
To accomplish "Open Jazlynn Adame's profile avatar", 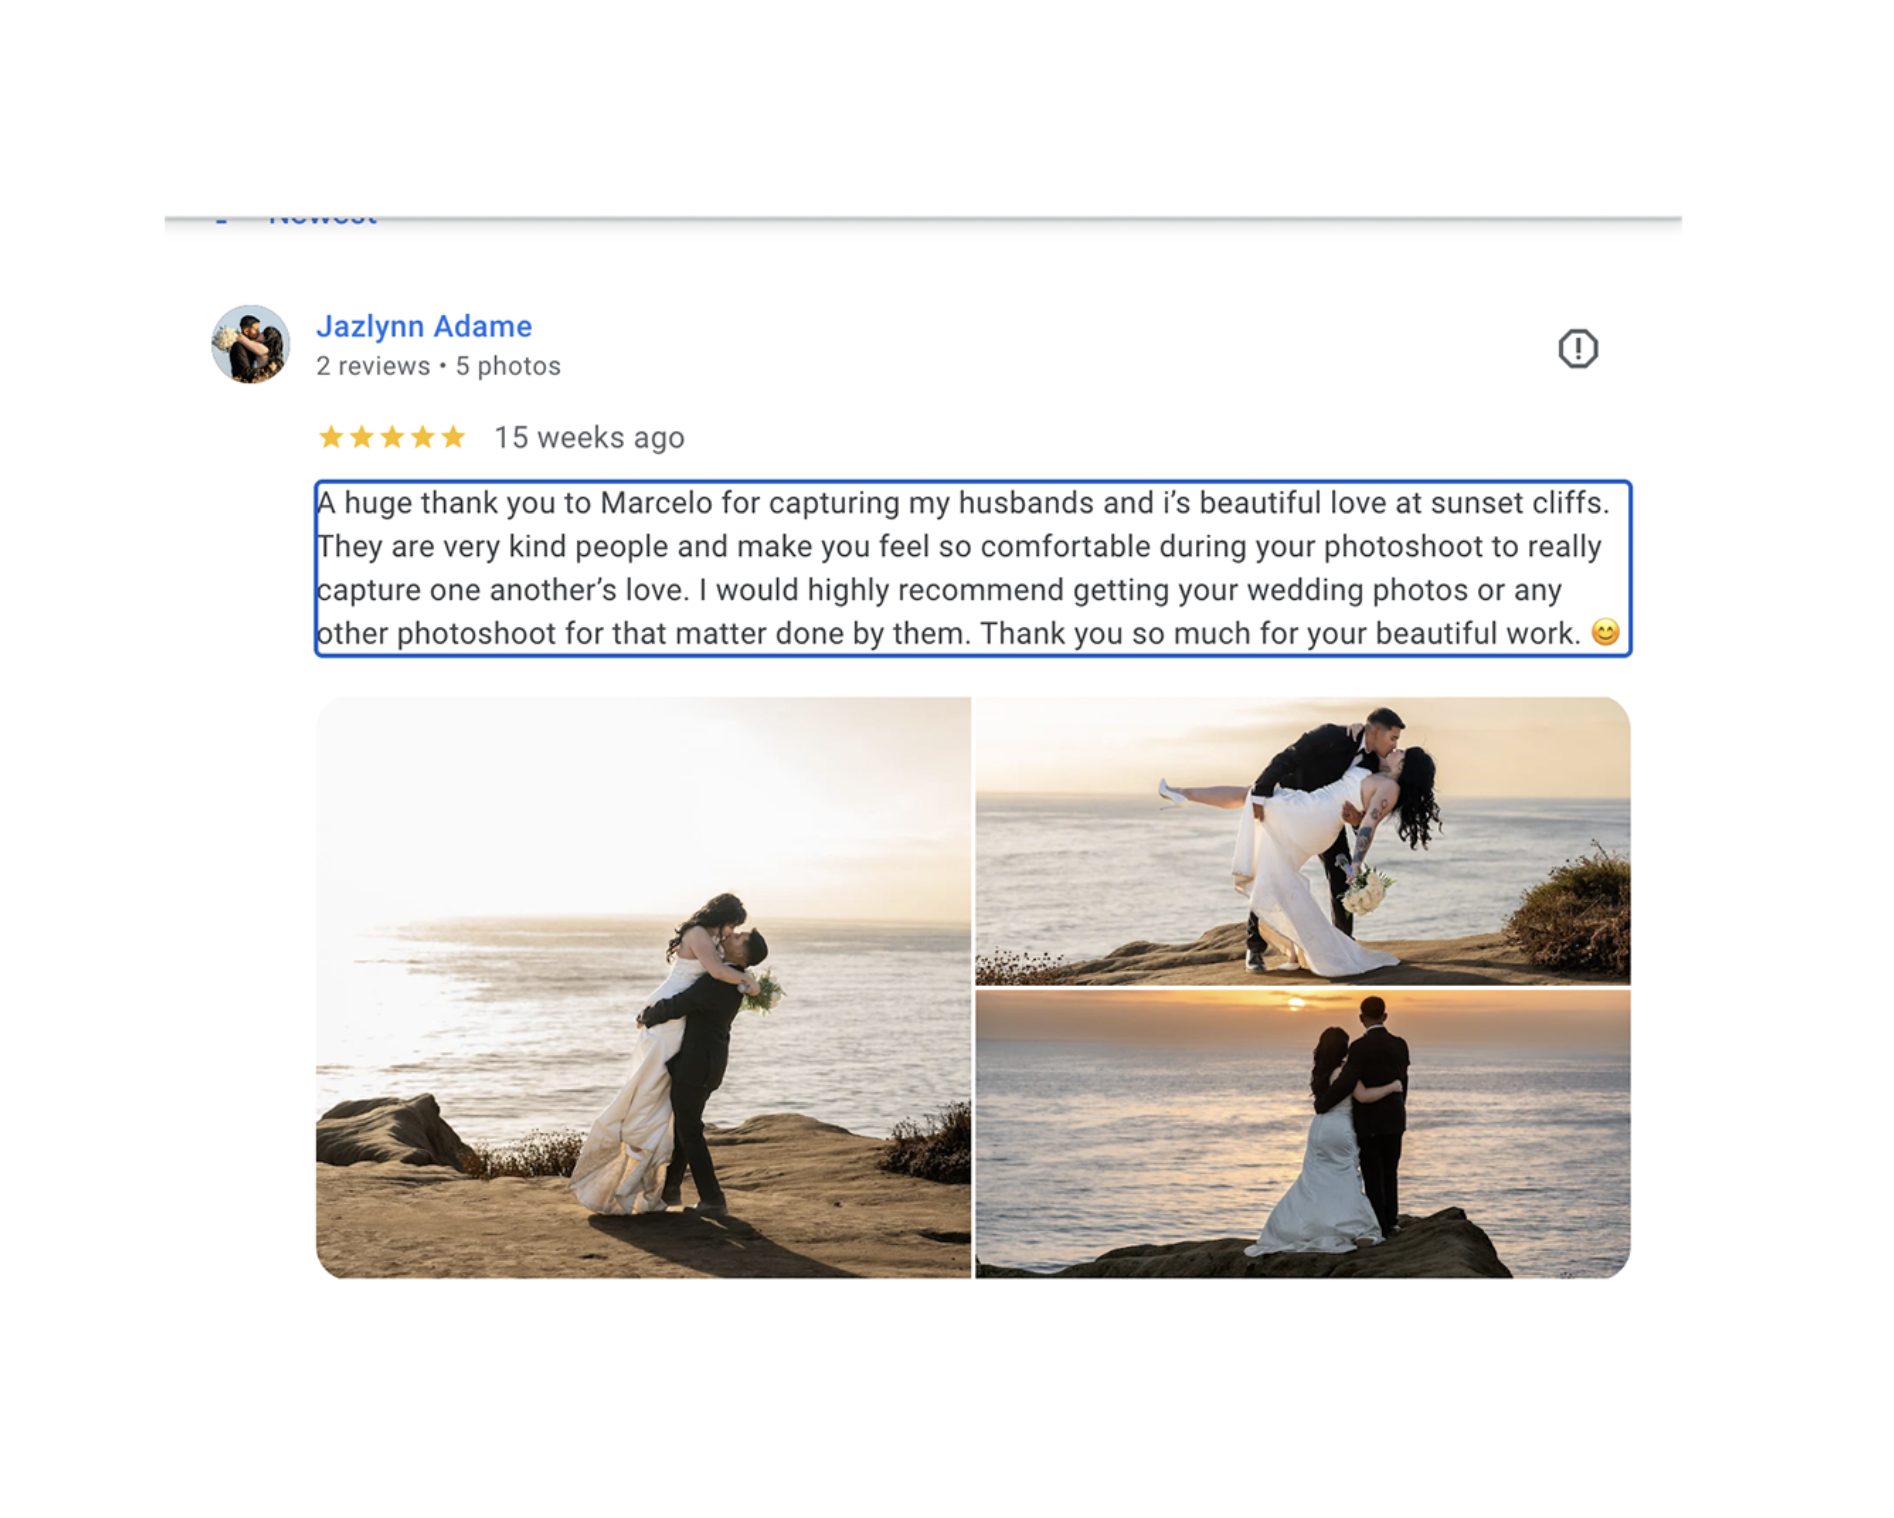I will (x=250, y=344).
